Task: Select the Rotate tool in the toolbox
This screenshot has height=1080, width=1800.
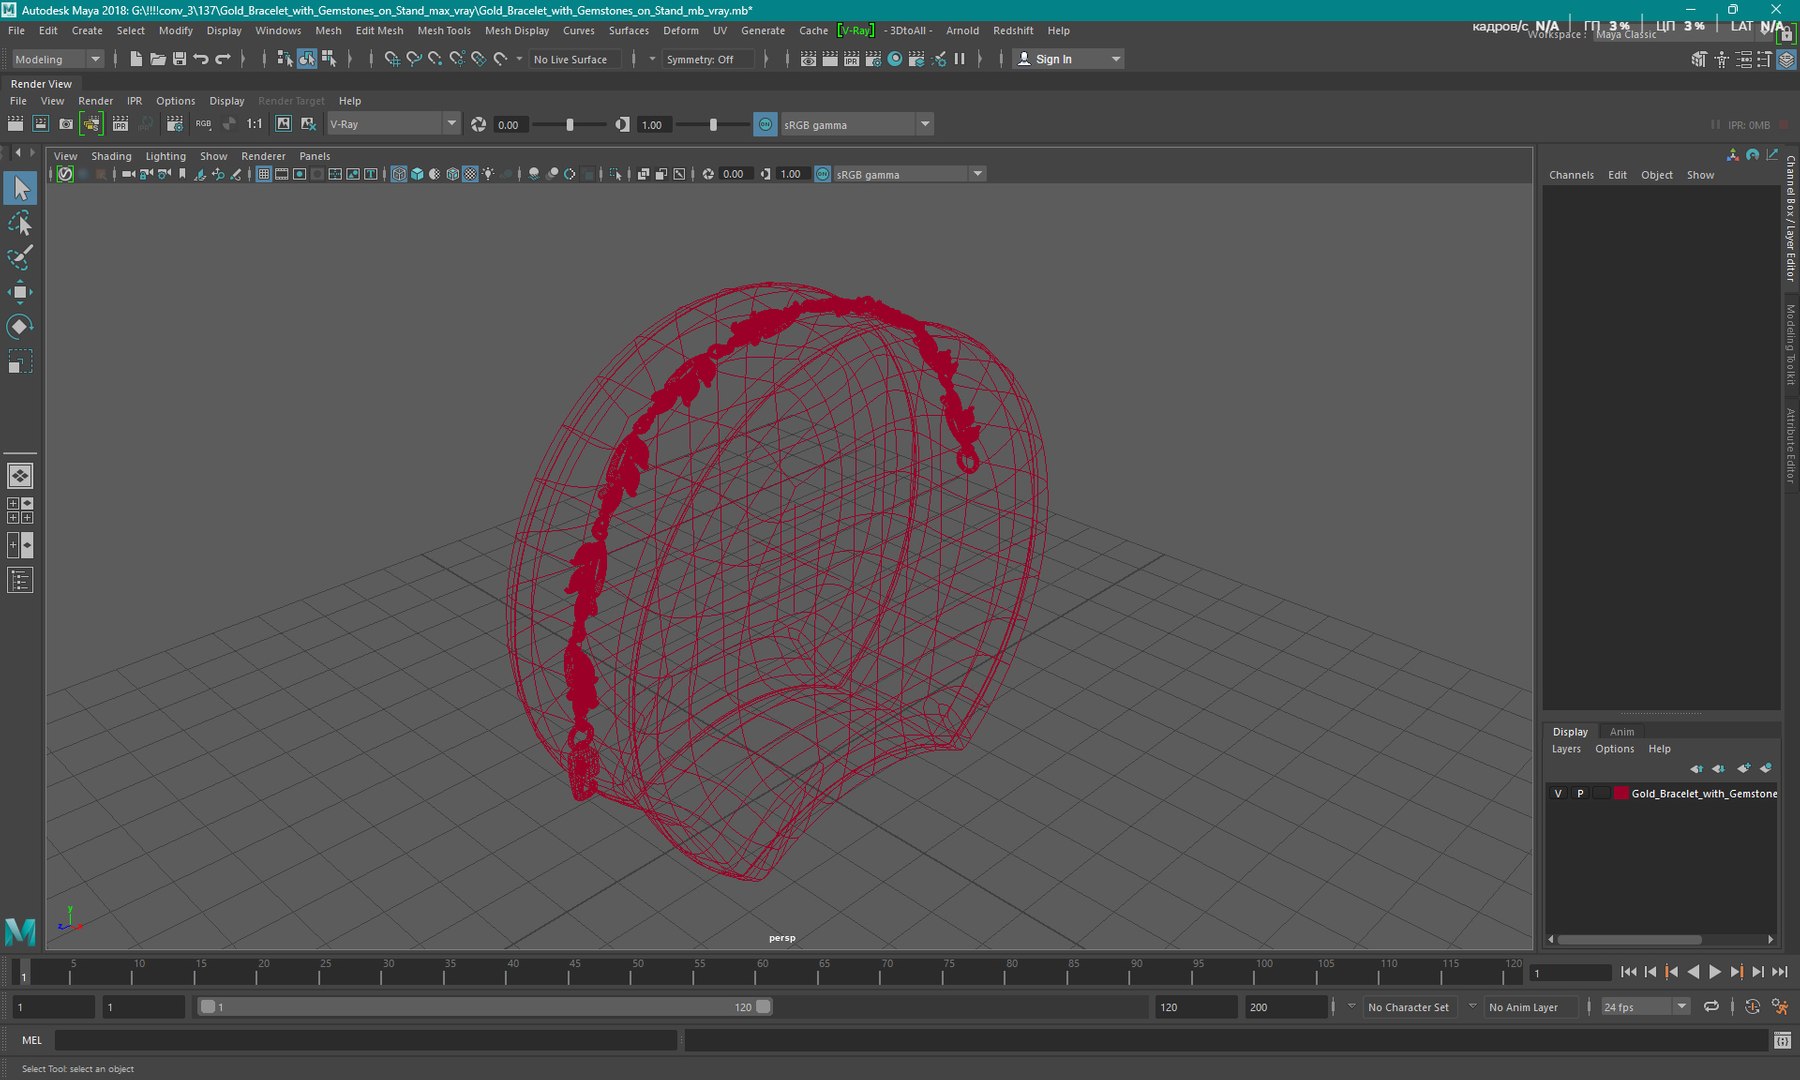Action: pos(19,327)
